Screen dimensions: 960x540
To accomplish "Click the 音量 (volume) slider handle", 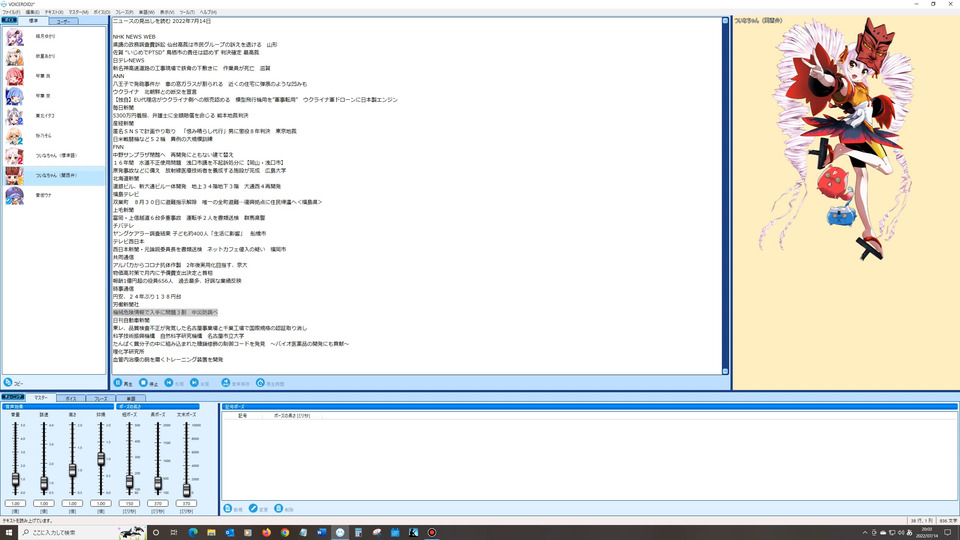I will [x=15, y=480].
